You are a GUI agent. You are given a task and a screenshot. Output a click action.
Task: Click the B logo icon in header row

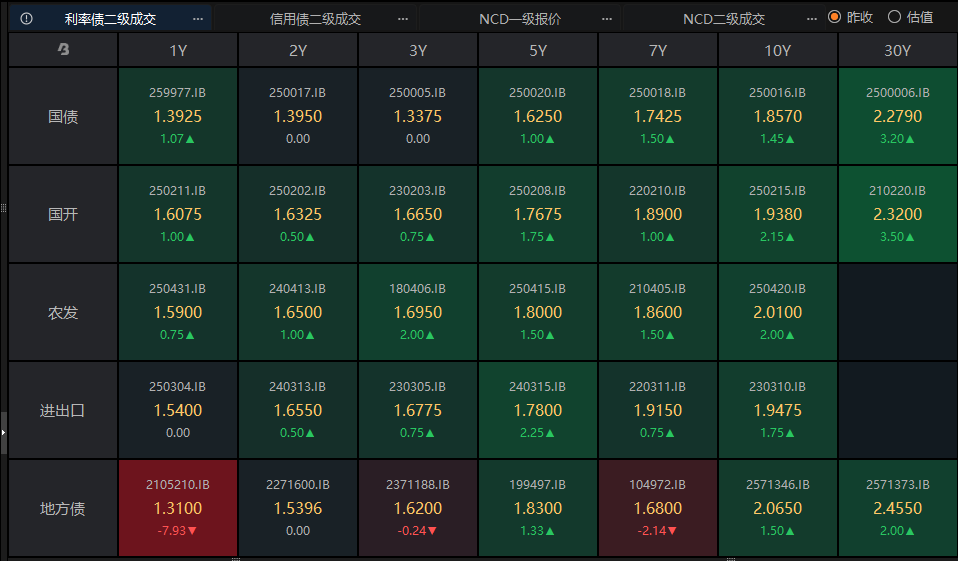pos(63,50)
